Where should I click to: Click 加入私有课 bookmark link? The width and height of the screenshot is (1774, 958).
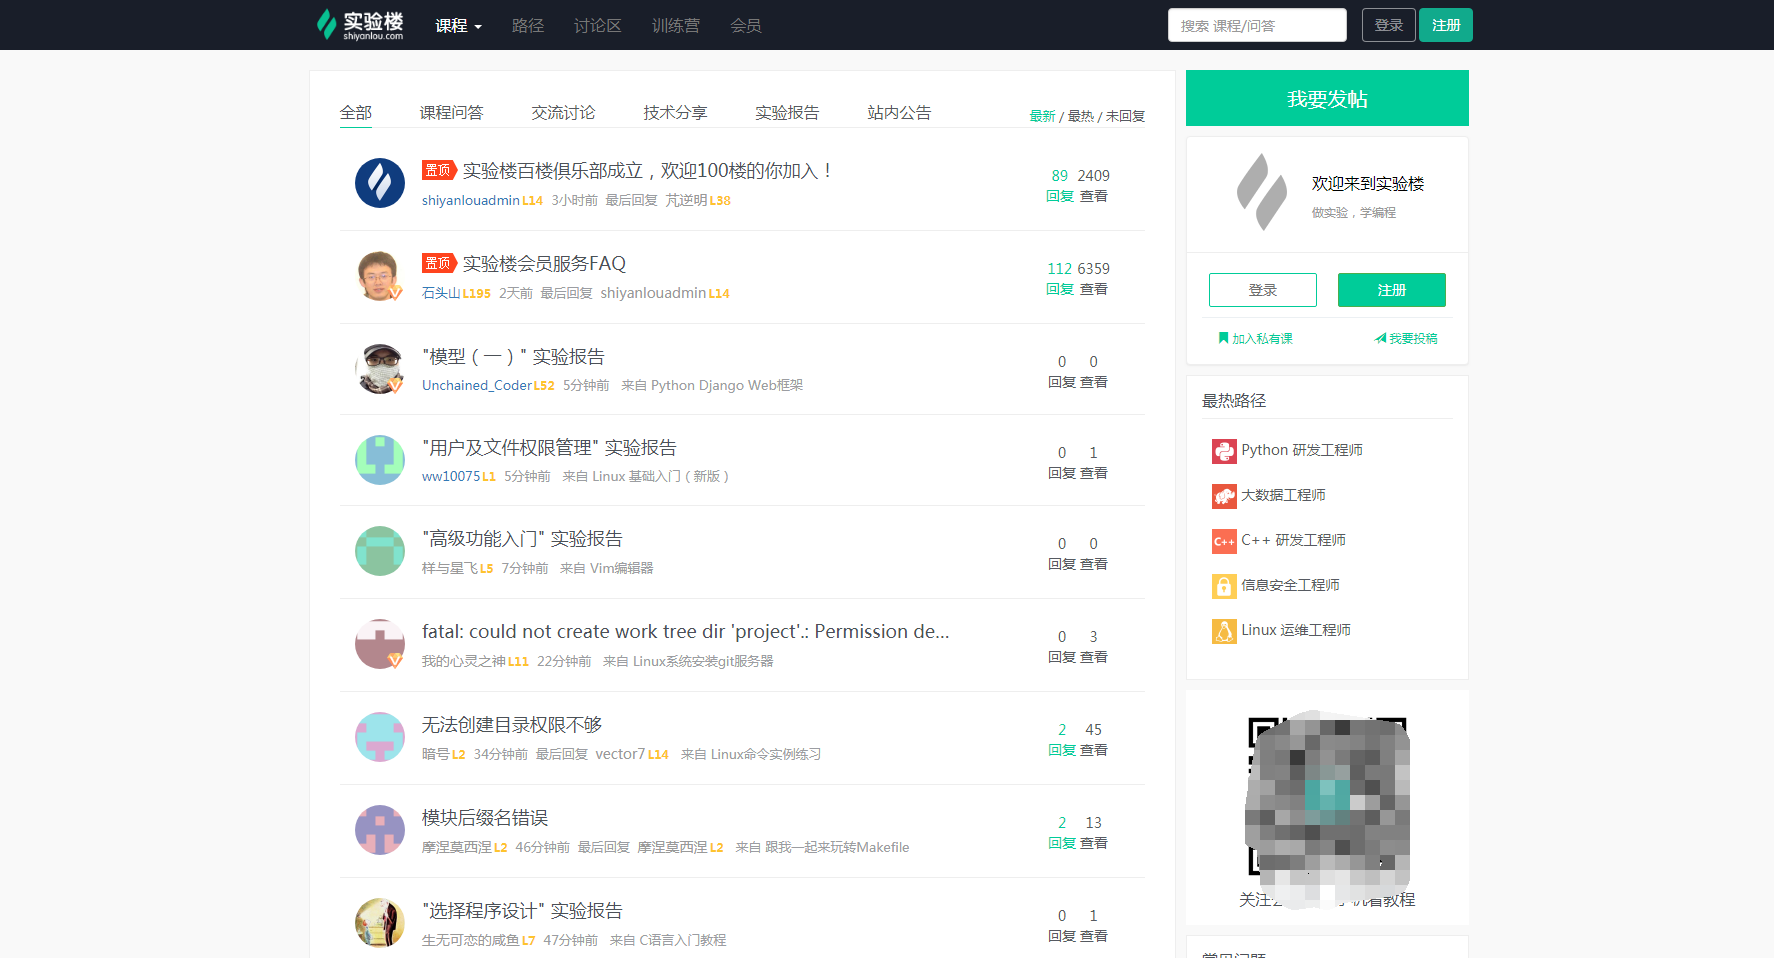point(1255,338)
